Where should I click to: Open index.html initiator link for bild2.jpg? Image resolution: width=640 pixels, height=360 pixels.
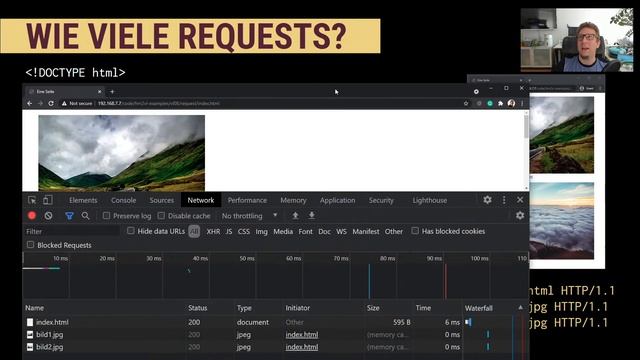point(302,347)
